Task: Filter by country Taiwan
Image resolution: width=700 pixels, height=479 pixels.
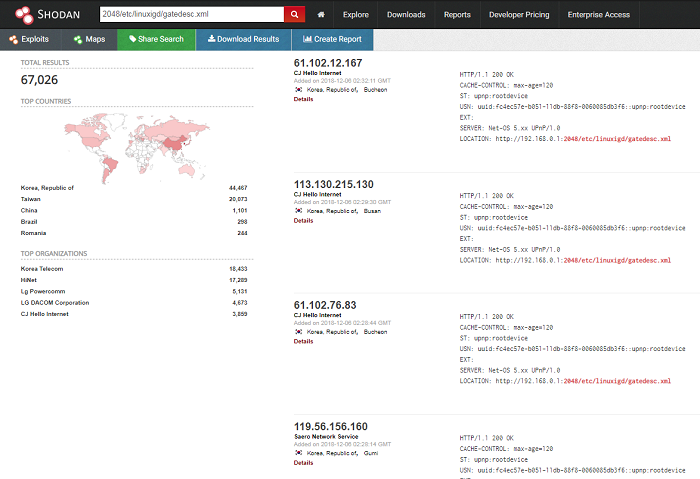Action: coord(30,199)
